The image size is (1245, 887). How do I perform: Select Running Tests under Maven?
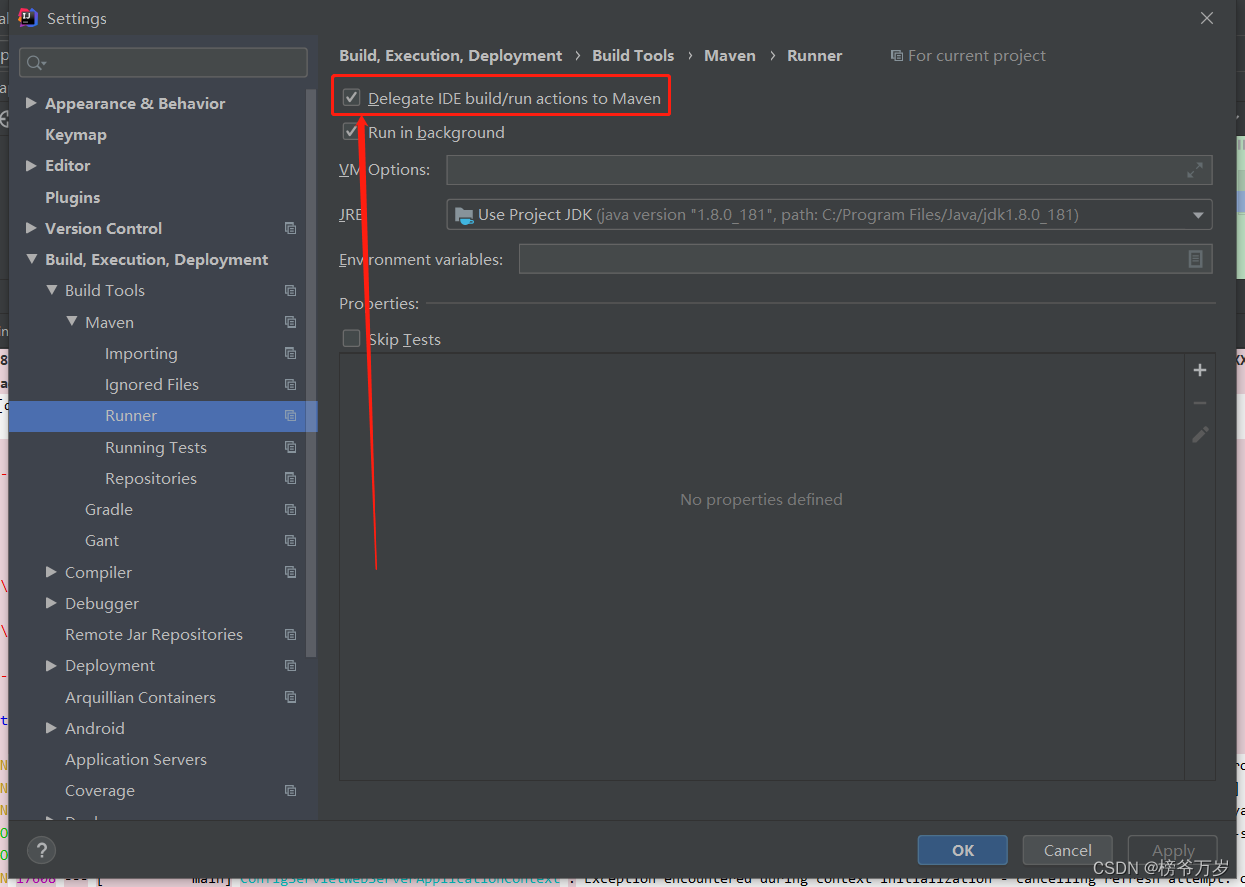[x=156, y=447]
